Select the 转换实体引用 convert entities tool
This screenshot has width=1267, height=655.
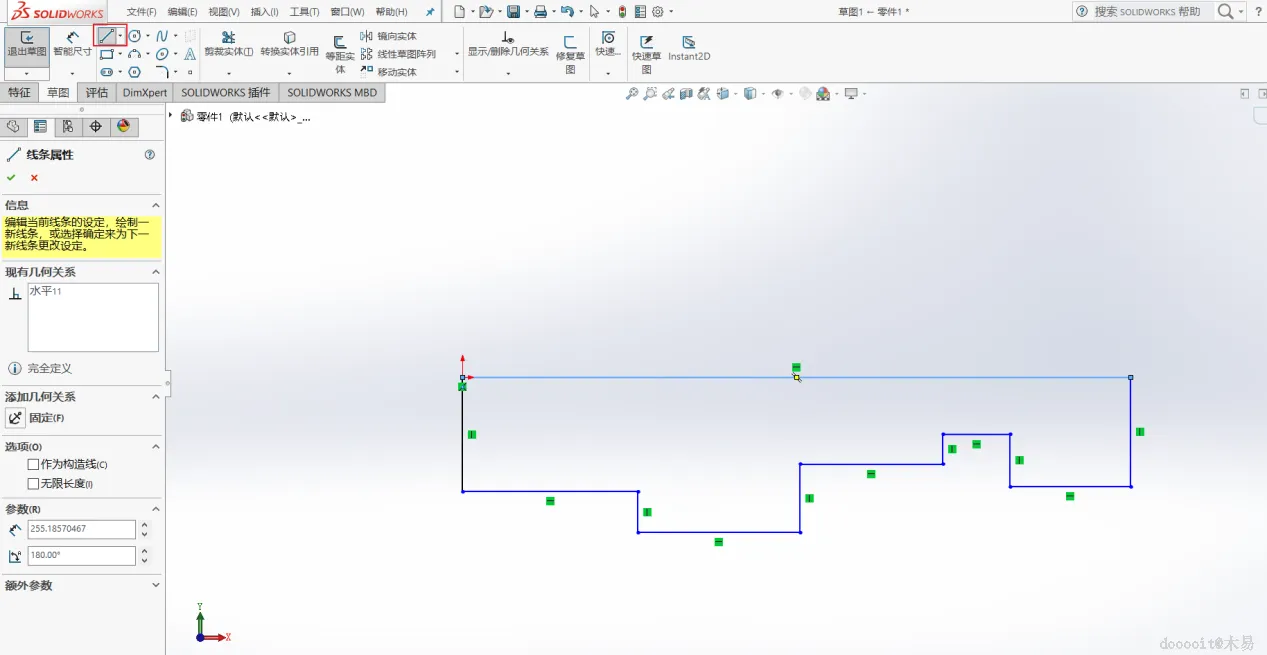[289, 43]
